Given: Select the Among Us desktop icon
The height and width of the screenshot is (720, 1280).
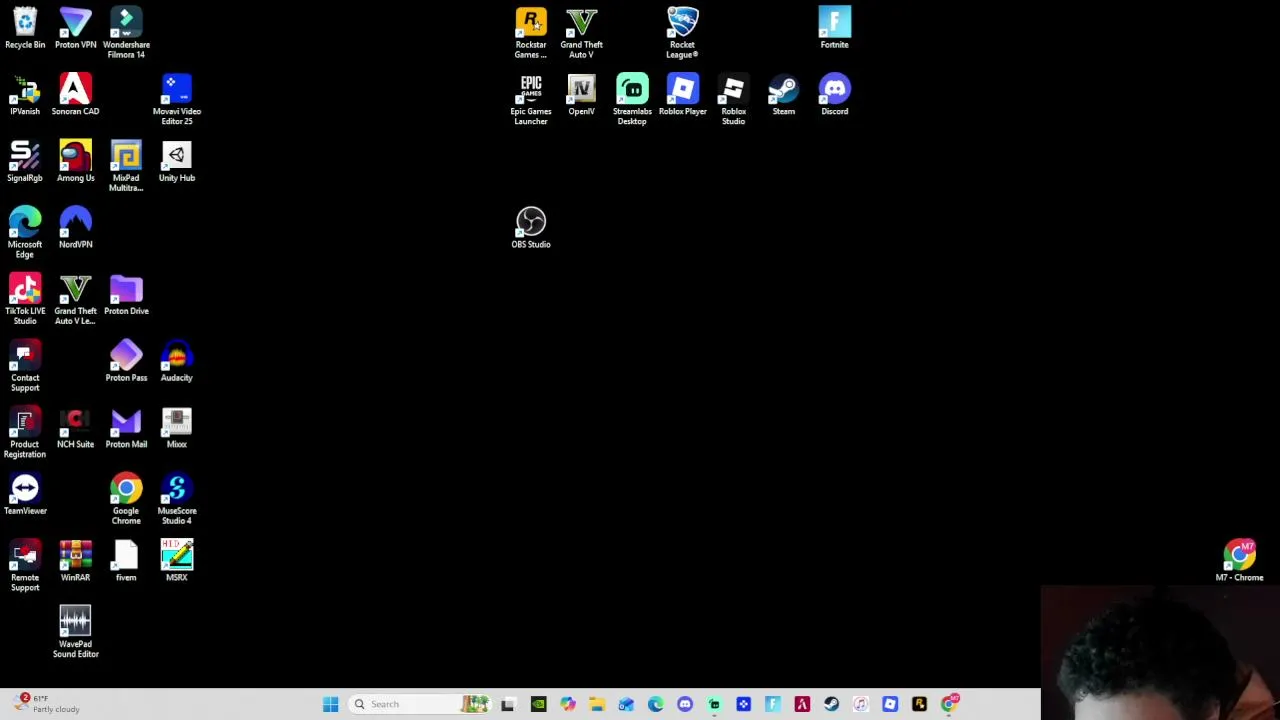Looking at the screenshot, I should 76,162.
